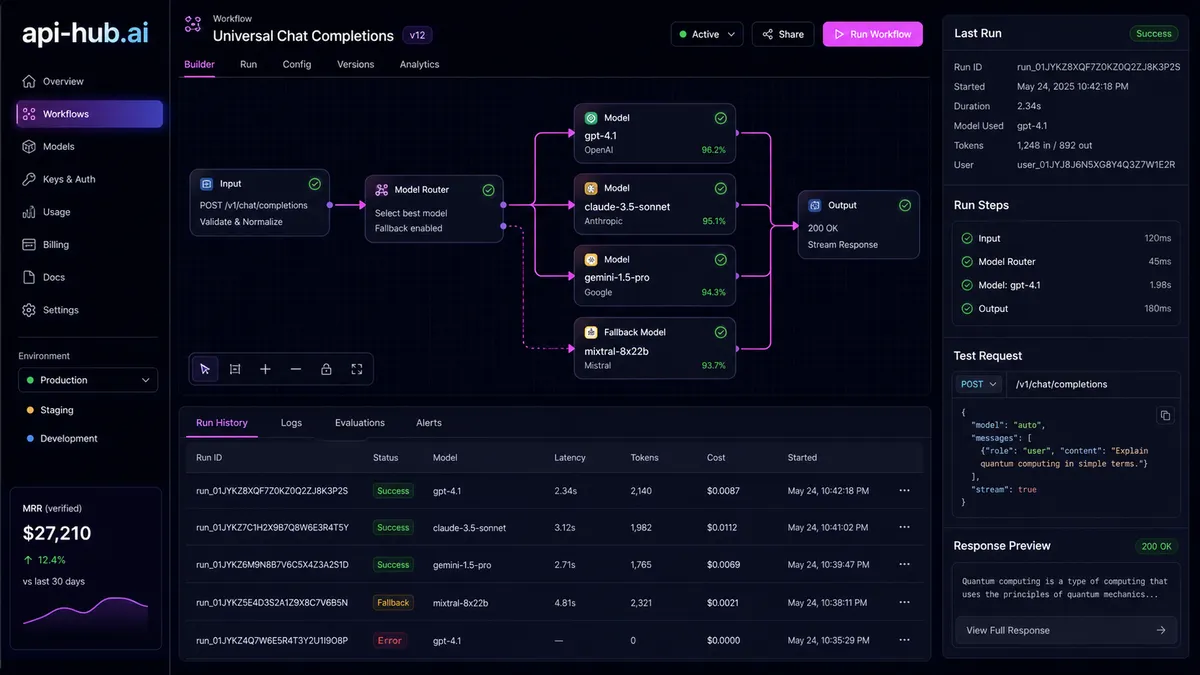Open row menu for gemini-1.5-pro run
This screenshot has width=1200, height=675.
tap(904, 565)
